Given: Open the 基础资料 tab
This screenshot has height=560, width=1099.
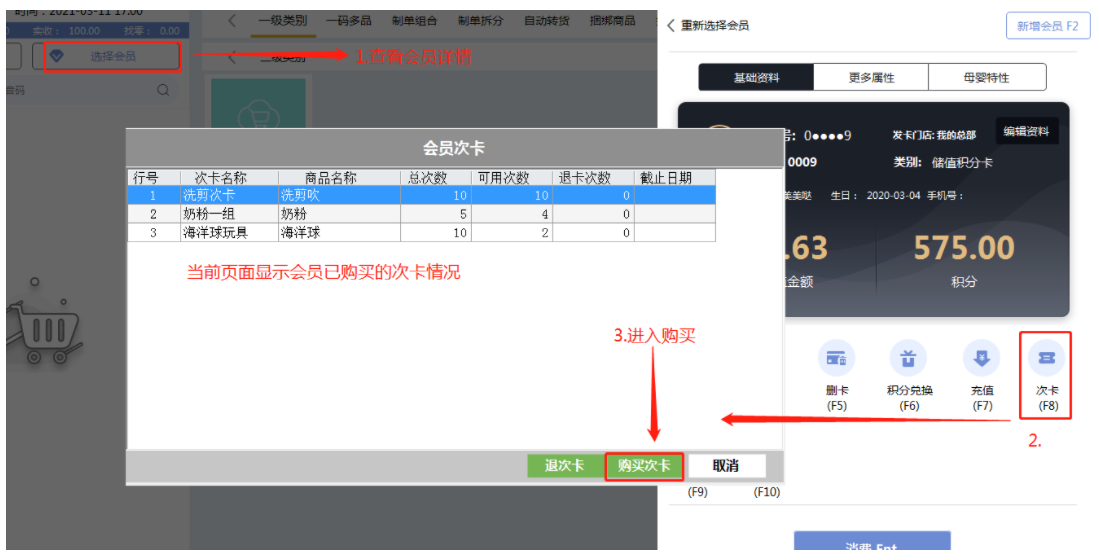Looking at the screenshot, I should coord(756,77).
